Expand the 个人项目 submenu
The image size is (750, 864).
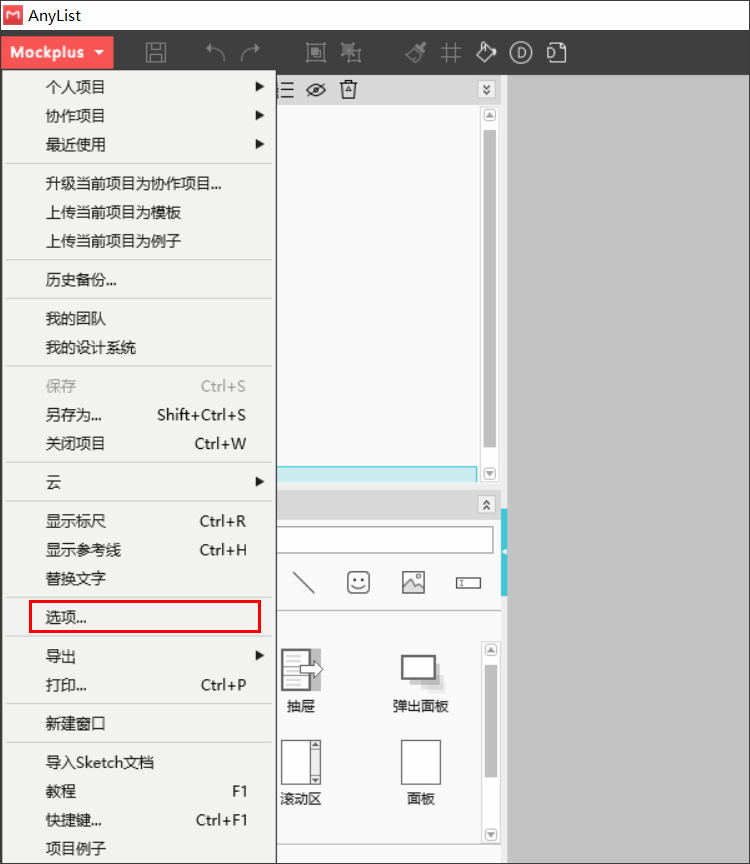click(x=139, y=87)
